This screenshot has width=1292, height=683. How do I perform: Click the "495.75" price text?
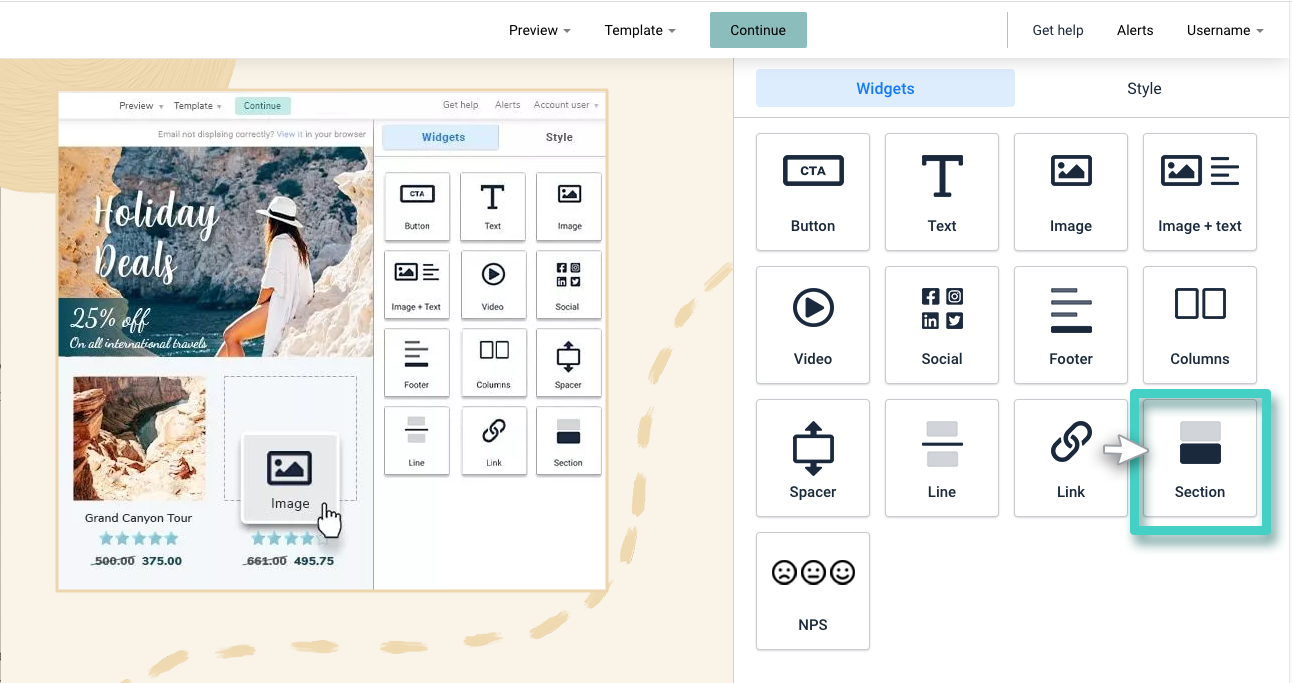point(314,561)
